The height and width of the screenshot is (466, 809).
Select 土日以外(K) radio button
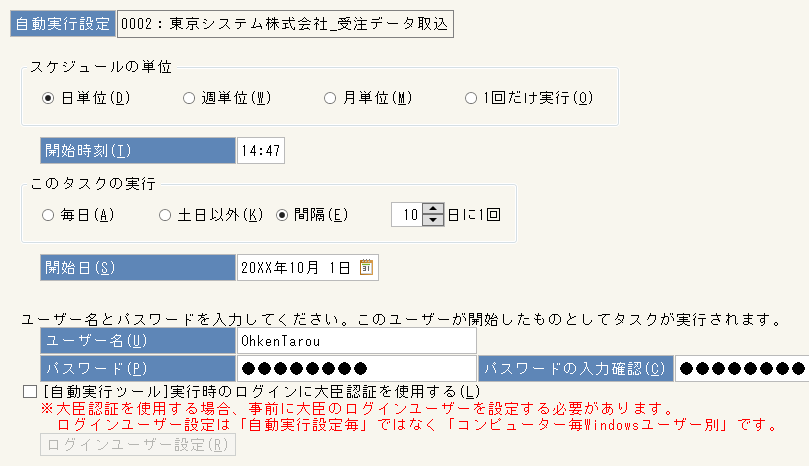coord(165,215)
